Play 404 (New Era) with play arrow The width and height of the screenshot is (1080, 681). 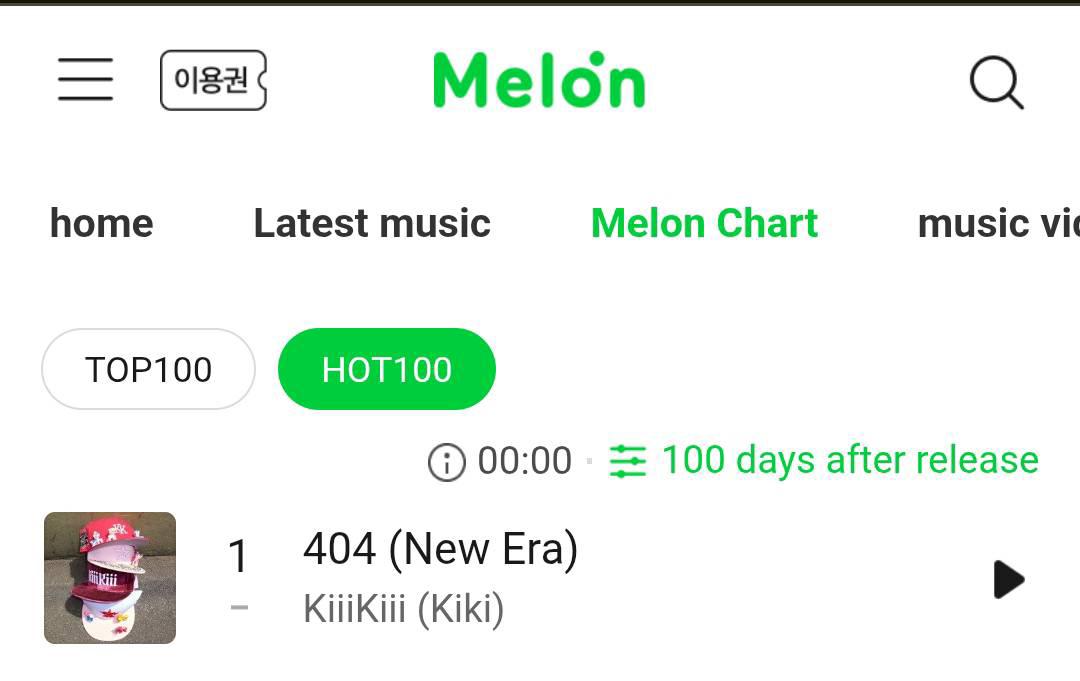[x=1008, y=579]
